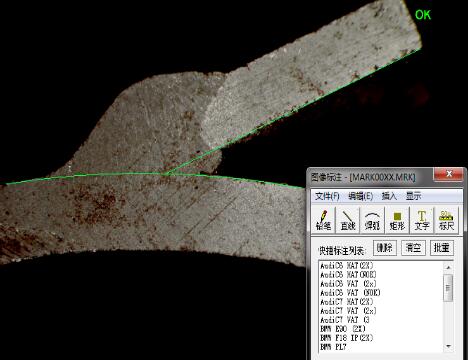Open the 编辑(E) menu

[x=360, y=196]
